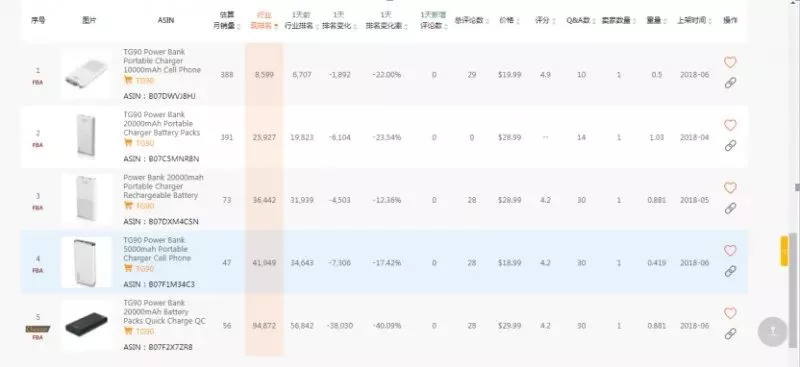The image size is (800, 367).
Task: Click the $29.99 price cell
Action: tap(509, 326)
